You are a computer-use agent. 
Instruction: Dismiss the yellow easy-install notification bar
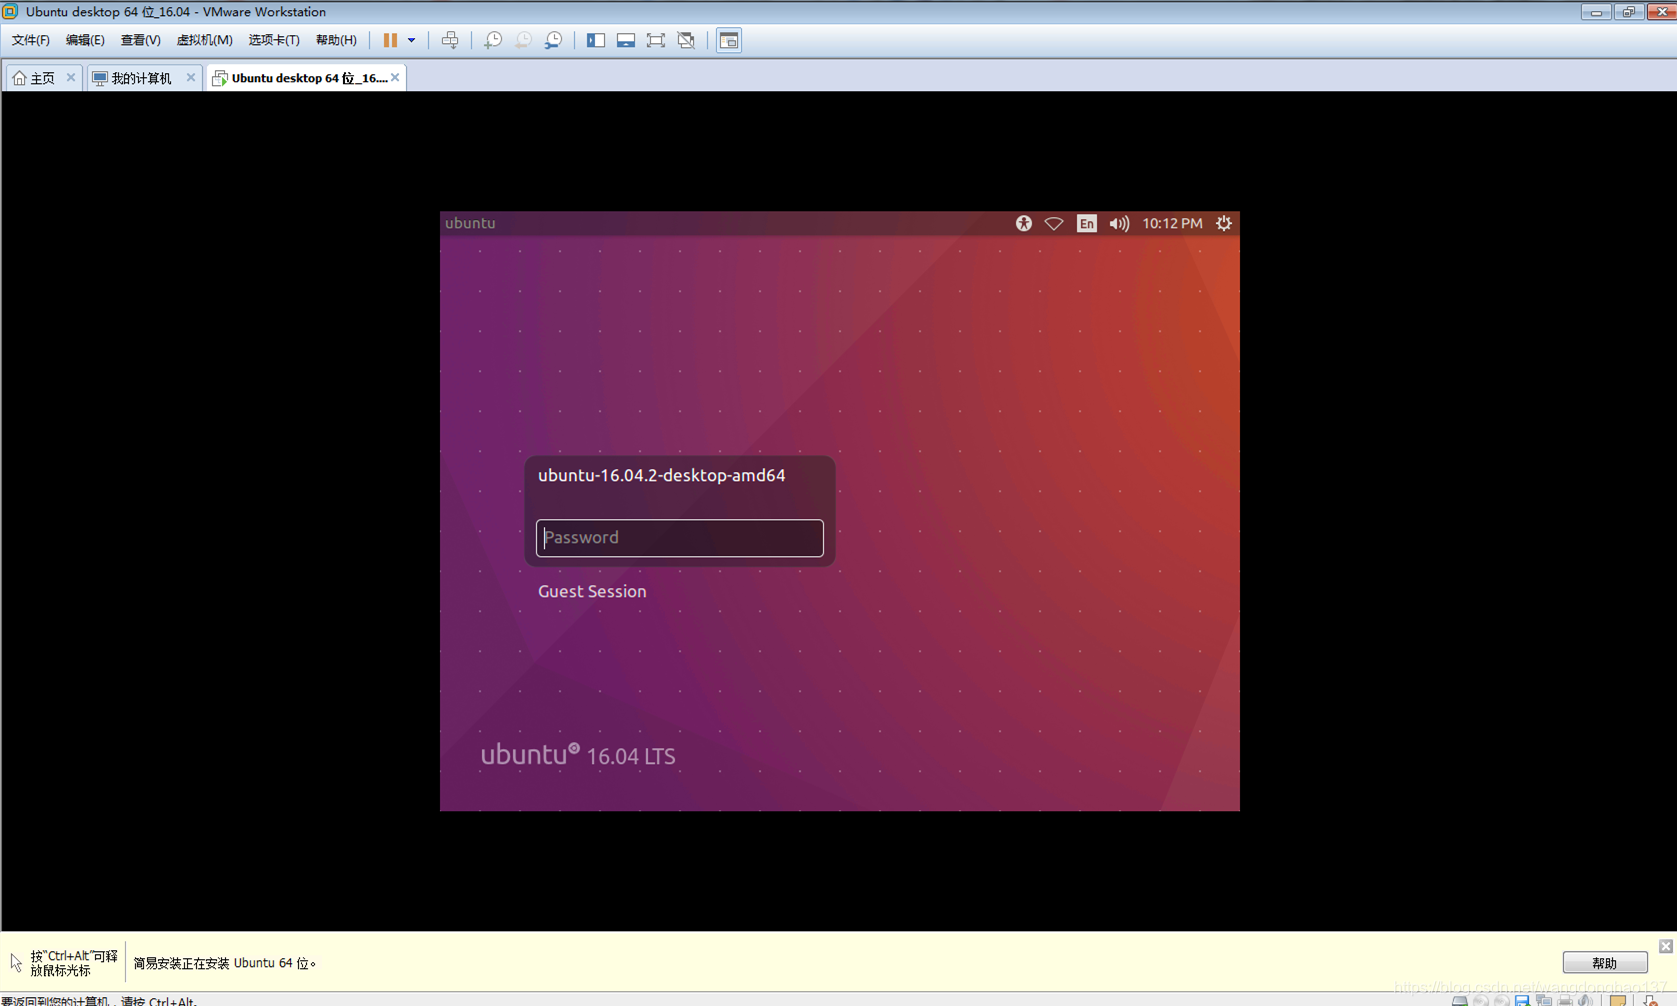1666,946
